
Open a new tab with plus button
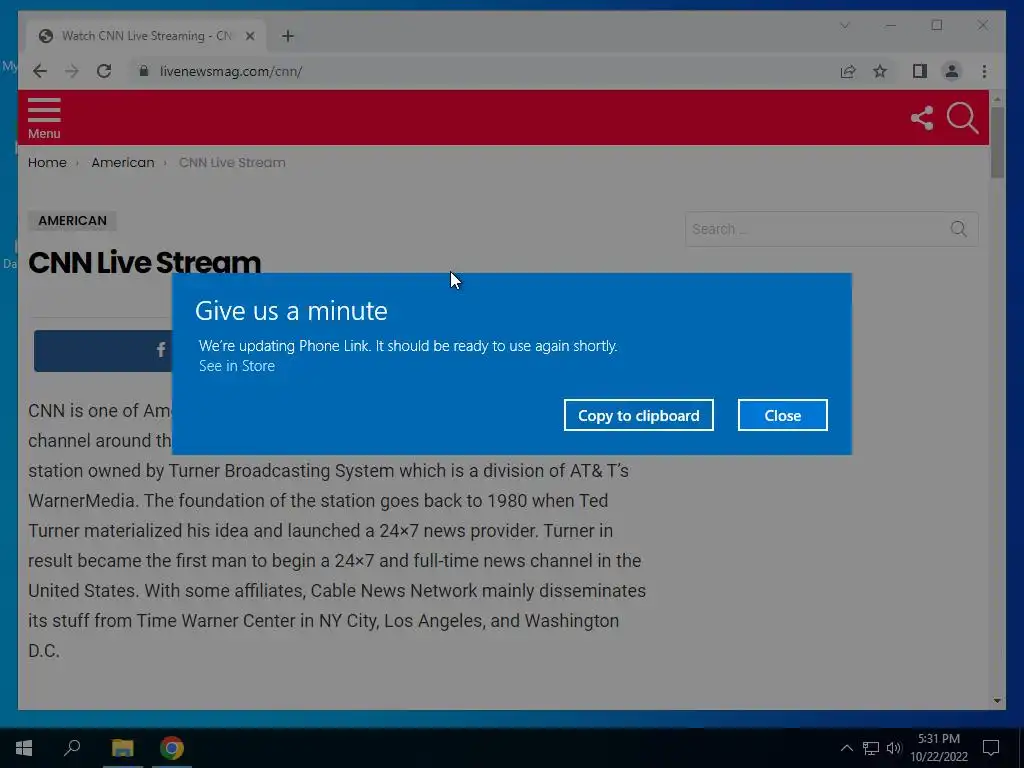[288, 36]
